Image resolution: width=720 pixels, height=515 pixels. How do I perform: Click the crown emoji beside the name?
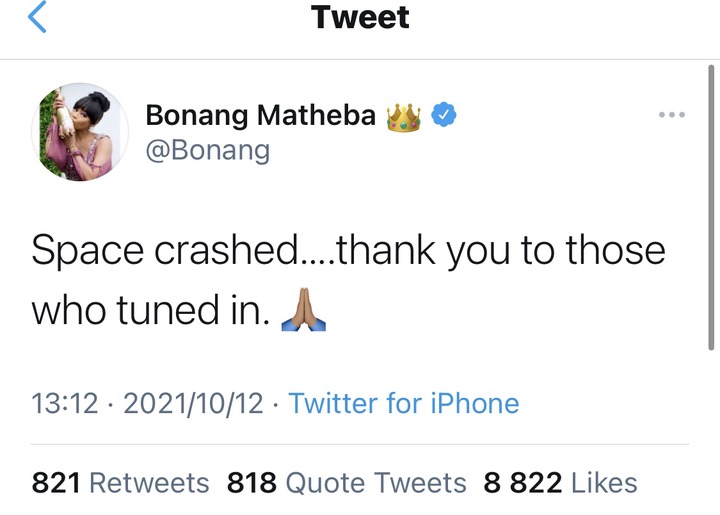pyautogui.click(x=404, y=118)
